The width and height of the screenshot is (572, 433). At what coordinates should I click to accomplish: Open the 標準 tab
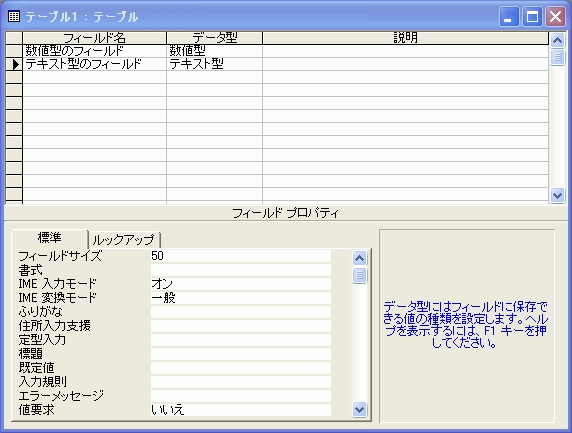click(50, 238)
